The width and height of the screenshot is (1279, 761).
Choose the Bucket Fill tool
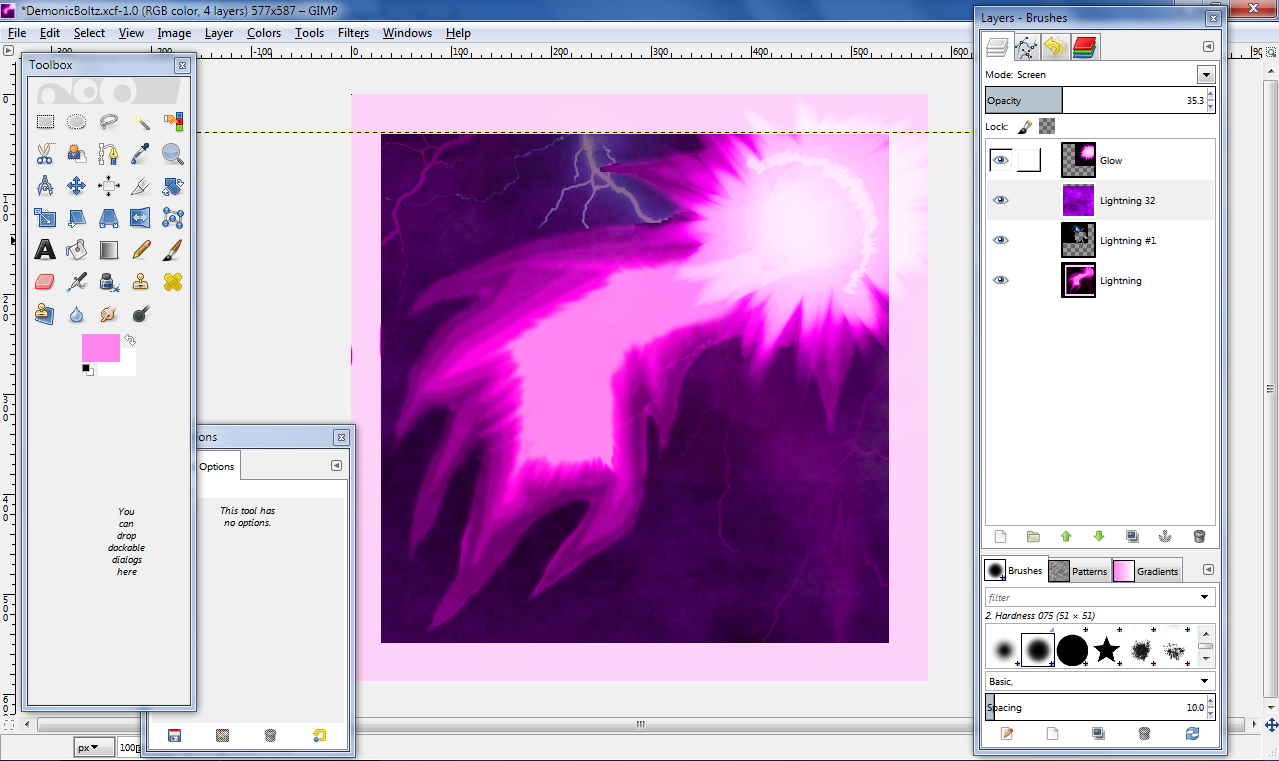tap(76, 250)
